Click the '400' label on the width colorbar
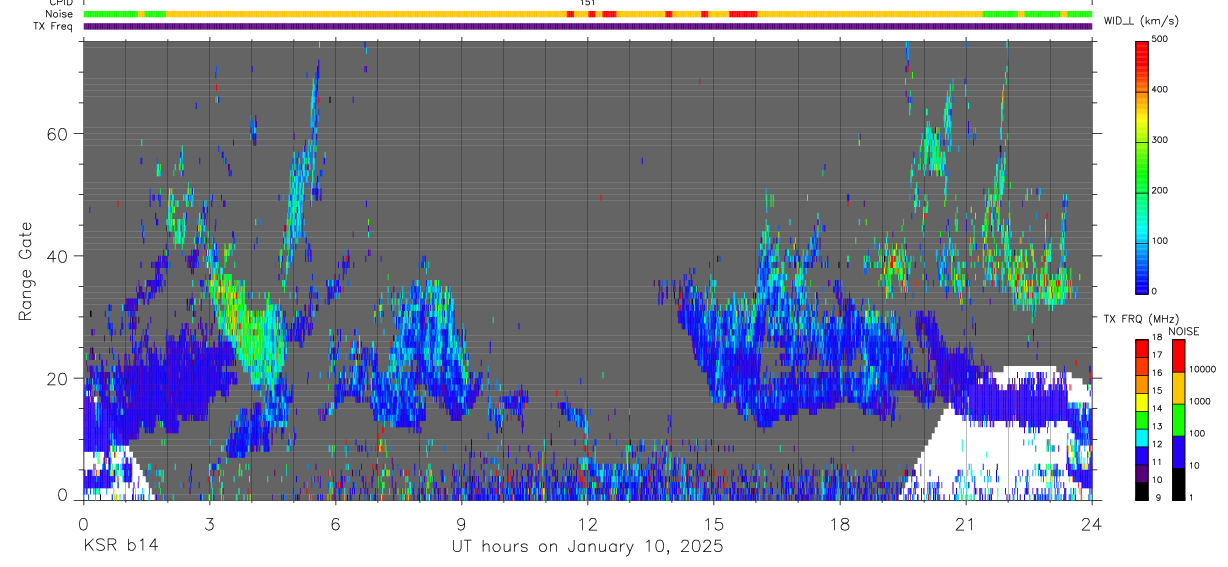 pos(1161,90)
